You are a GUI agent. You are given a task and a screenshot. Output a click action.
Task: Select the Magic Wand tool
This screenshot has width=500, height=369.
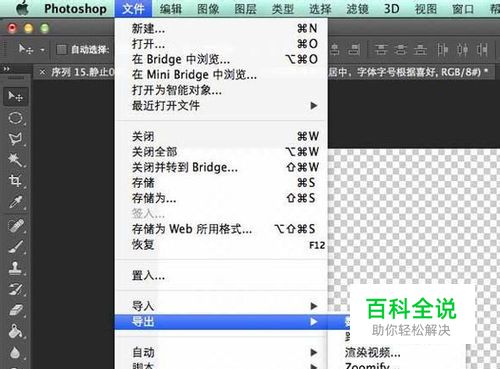[x=15, y=160]
